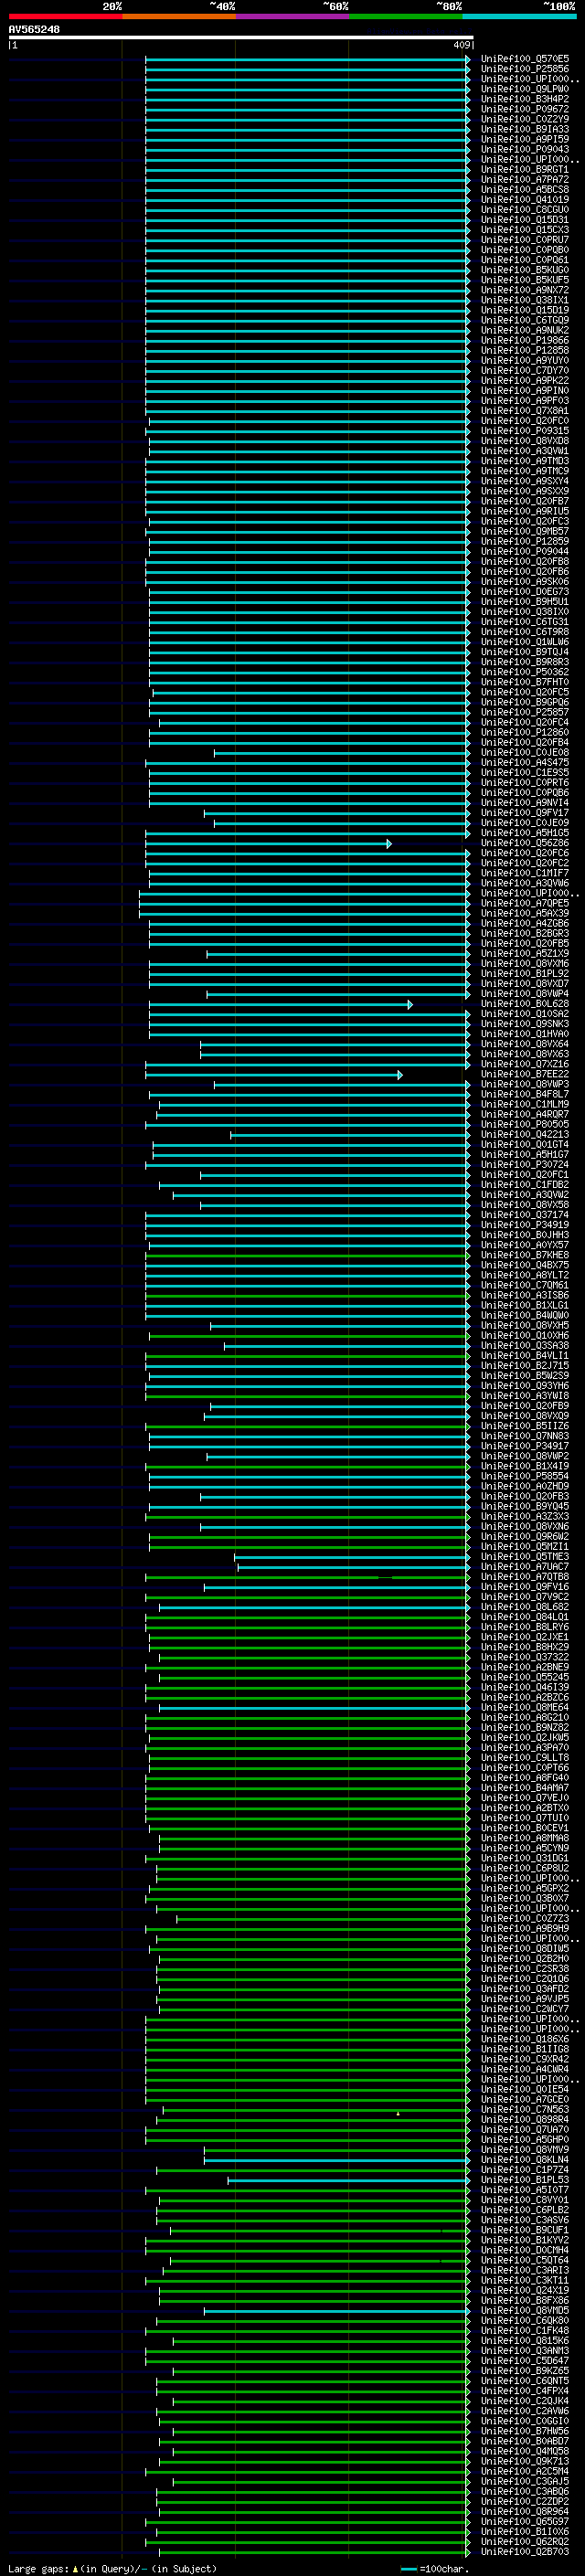Select the UniRef100_B9IA33 label
The width and height of the screenshot is (585, 2576).
pos(525,129)
